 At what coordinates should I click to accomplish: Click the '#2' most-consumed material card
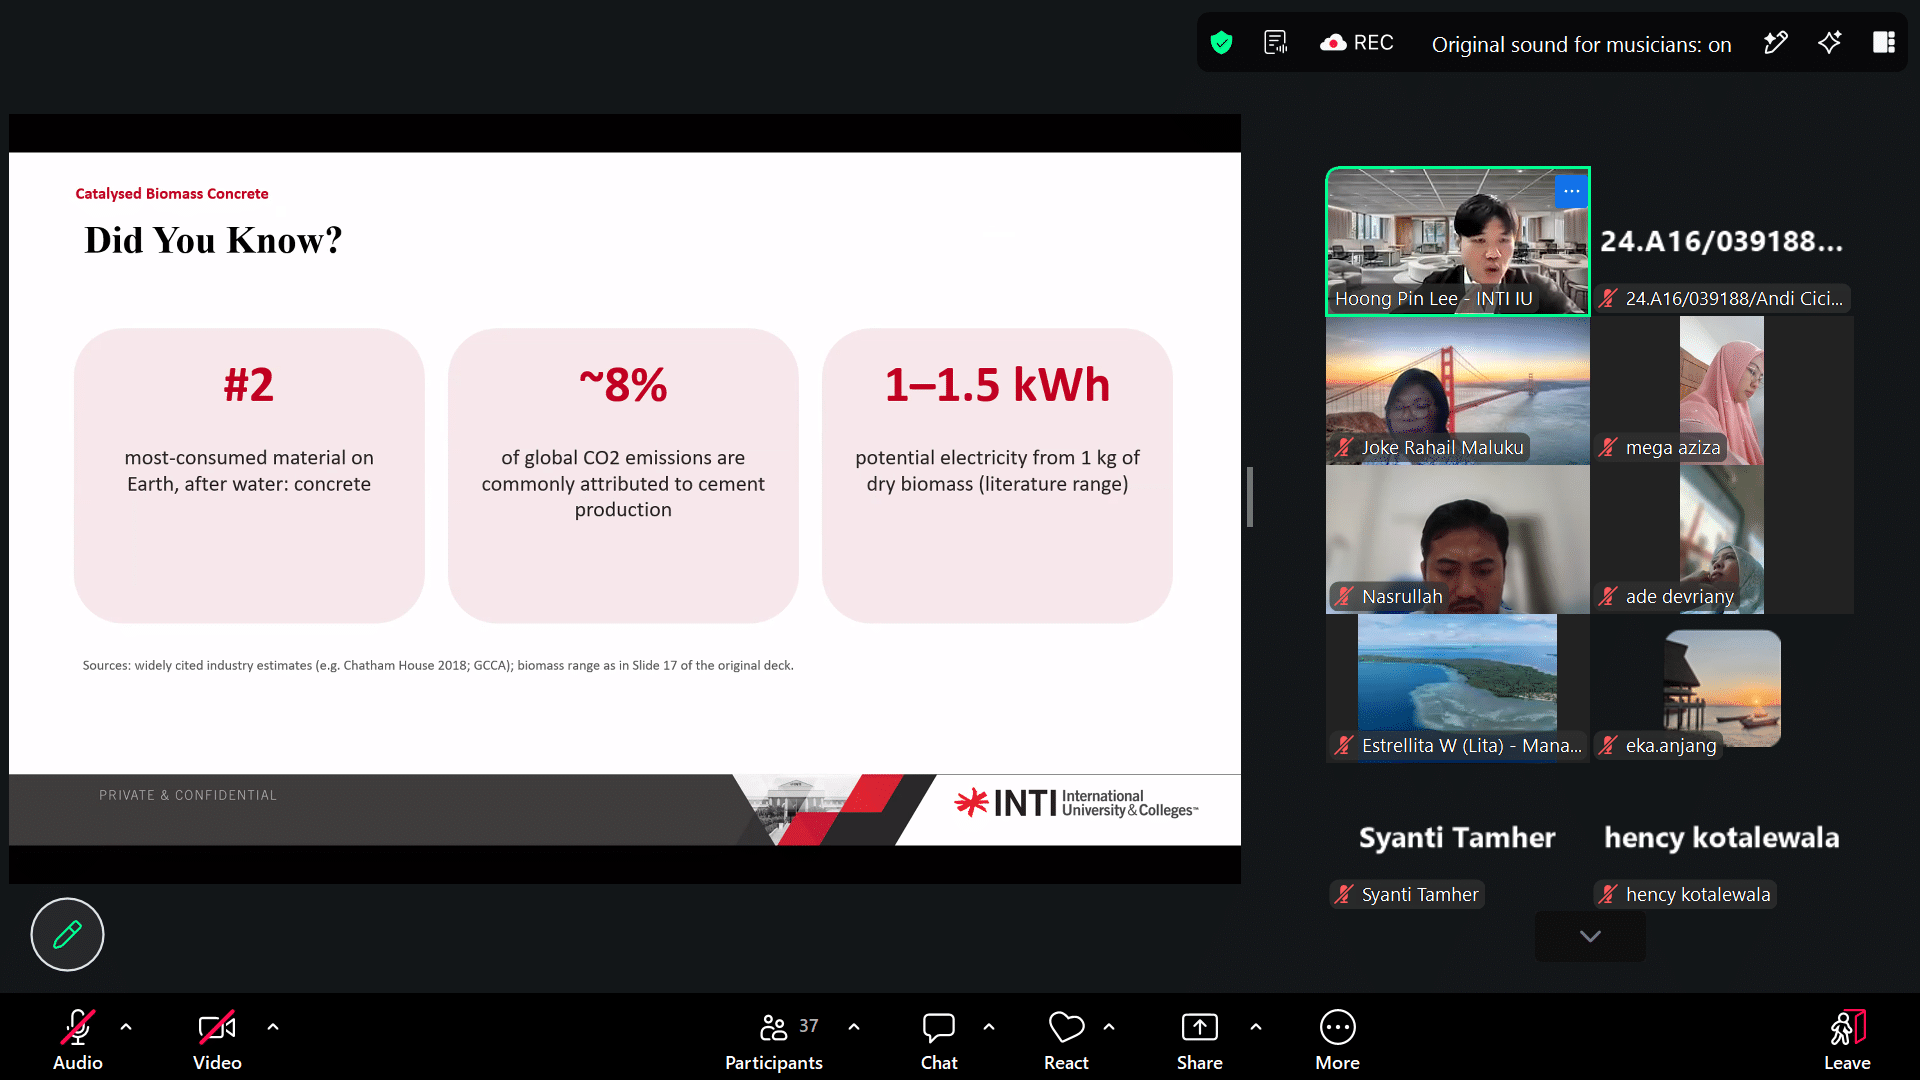pyautogui.click(x=249, y=476)
